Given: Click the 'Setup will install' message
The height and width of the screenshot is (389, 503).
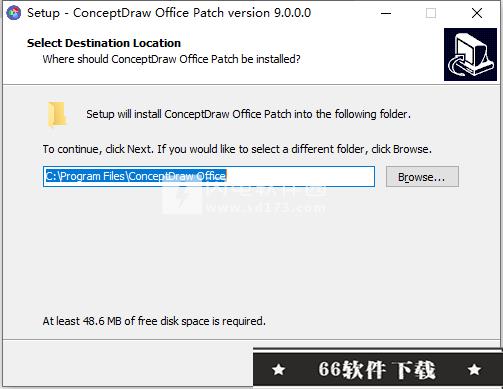Looking at the screenshot, I should click(x=248, y=114).
